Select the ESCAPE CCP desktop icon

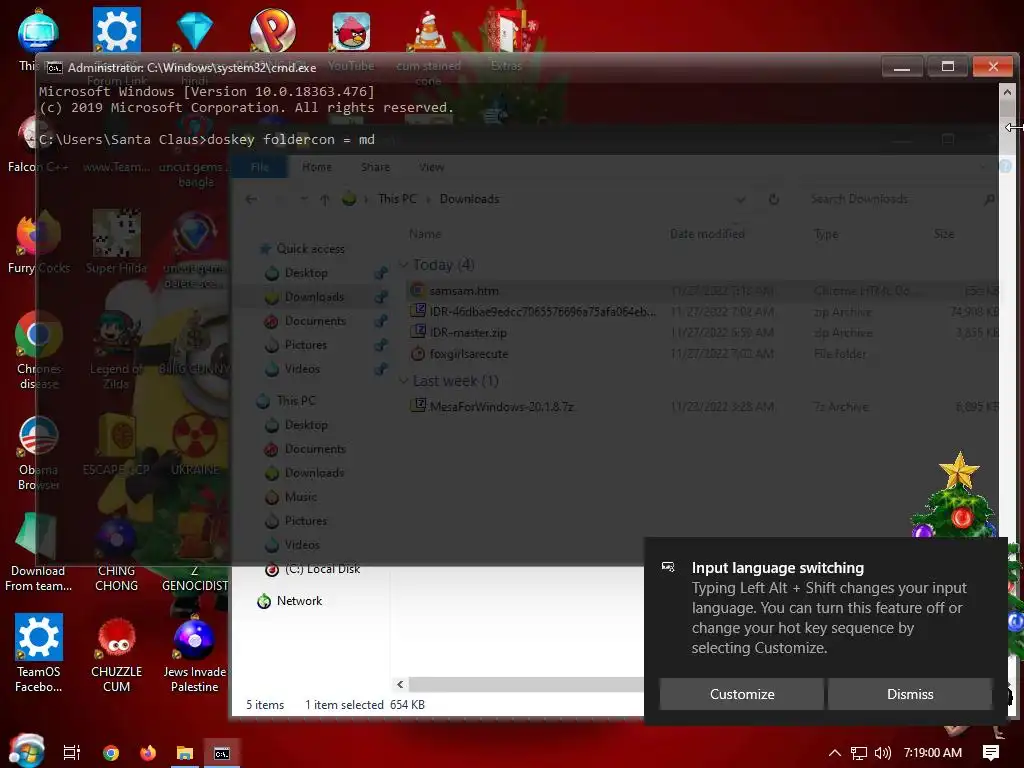(x=116, y=444)
